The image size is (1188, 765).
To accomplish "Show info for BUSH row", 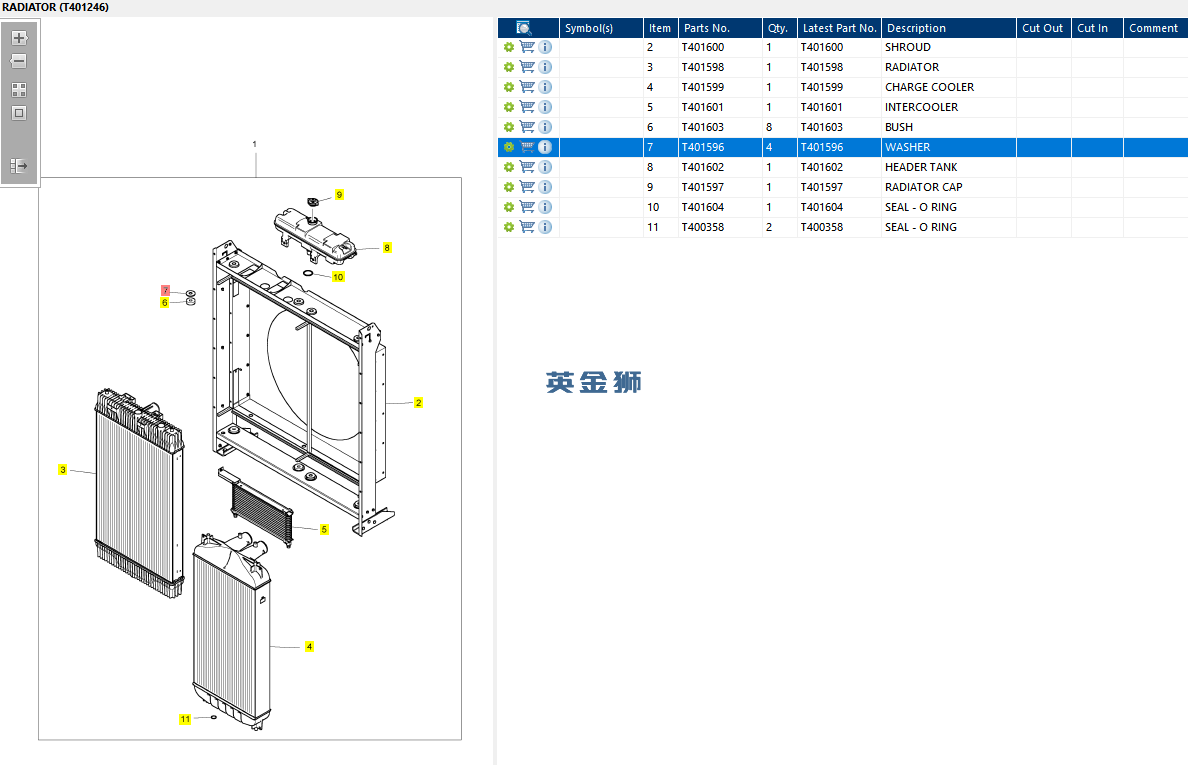I will (545, 127).
